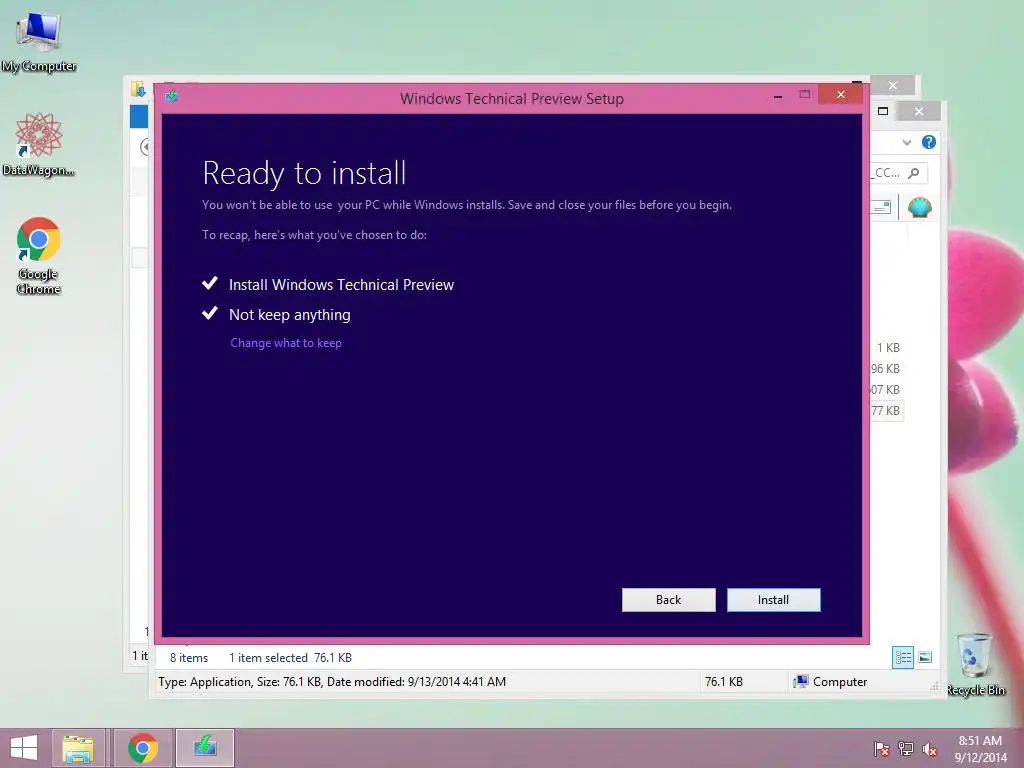The width and height of the screenshot is (1024, 768).
Task: Click the shell icon in Explorer toolbar
Action: coord(920,208)
